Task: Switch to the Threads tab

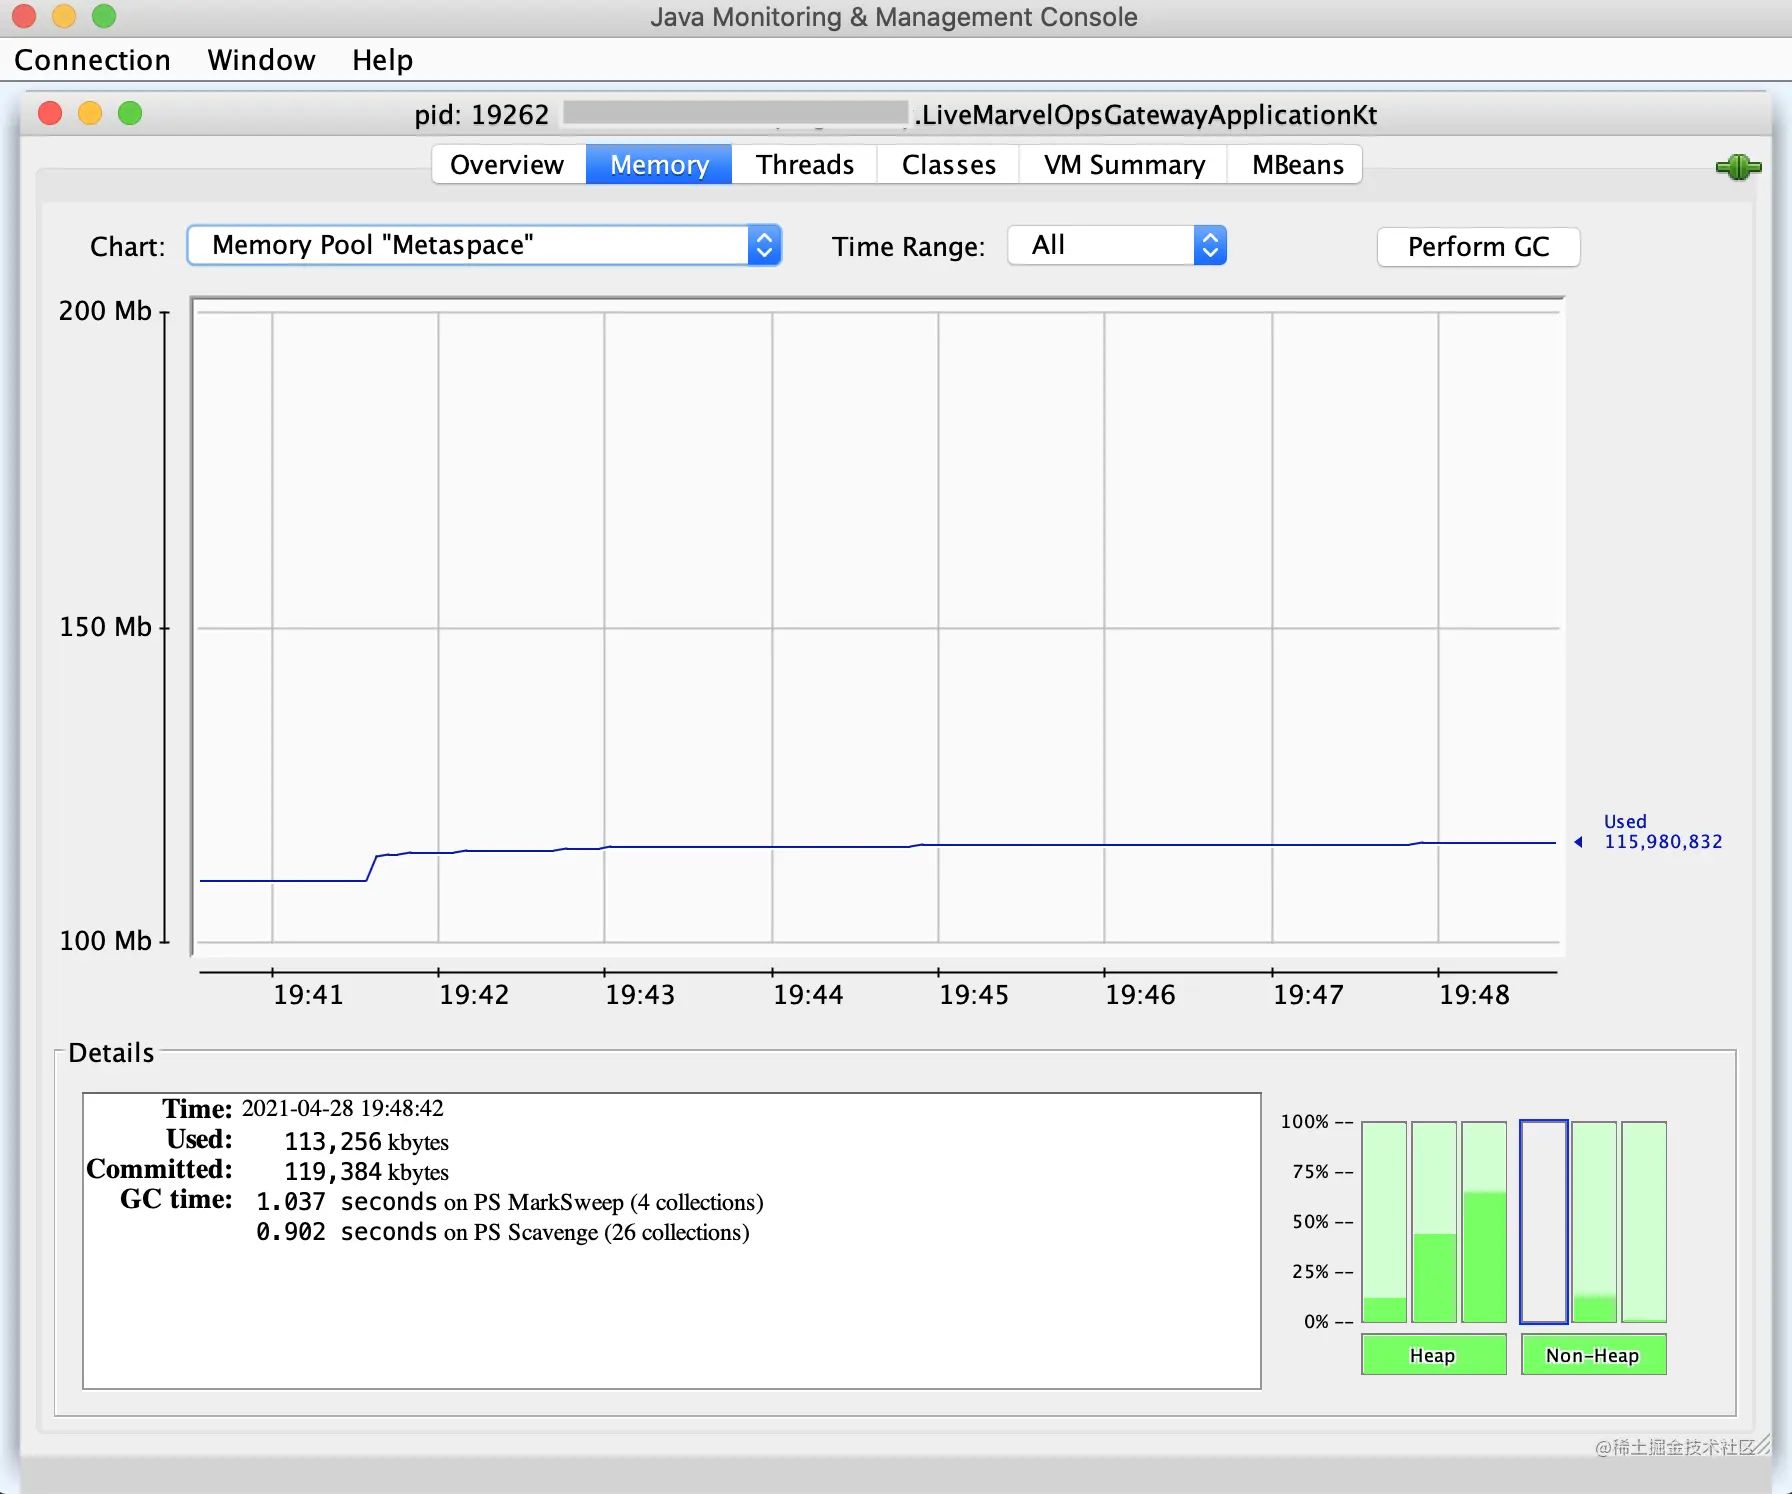Action: click(805, 165)
